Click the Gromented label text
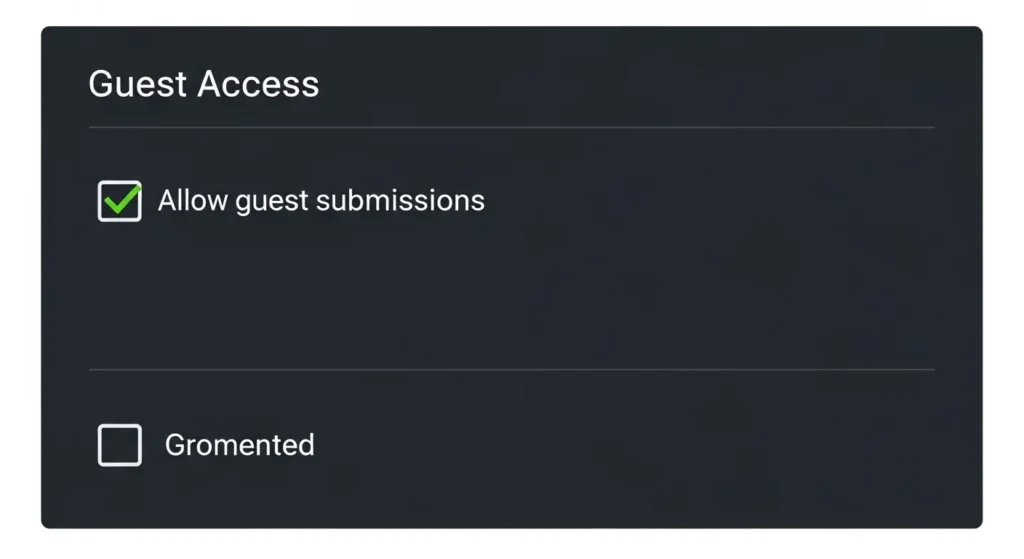This screenshot has width=1024, height=559. (239, 445)
